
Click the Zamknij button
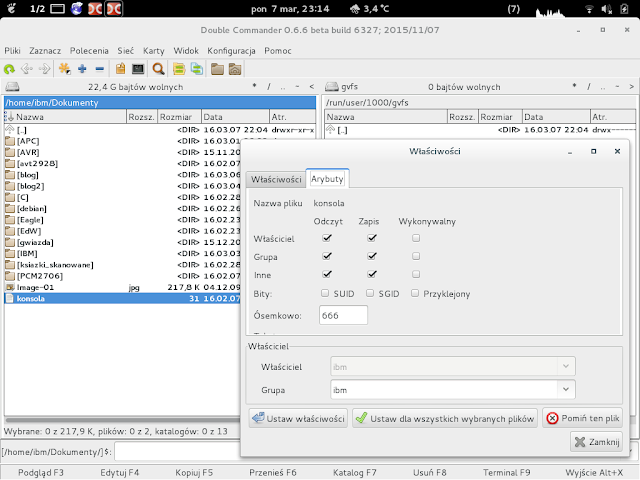click(596, 442)
